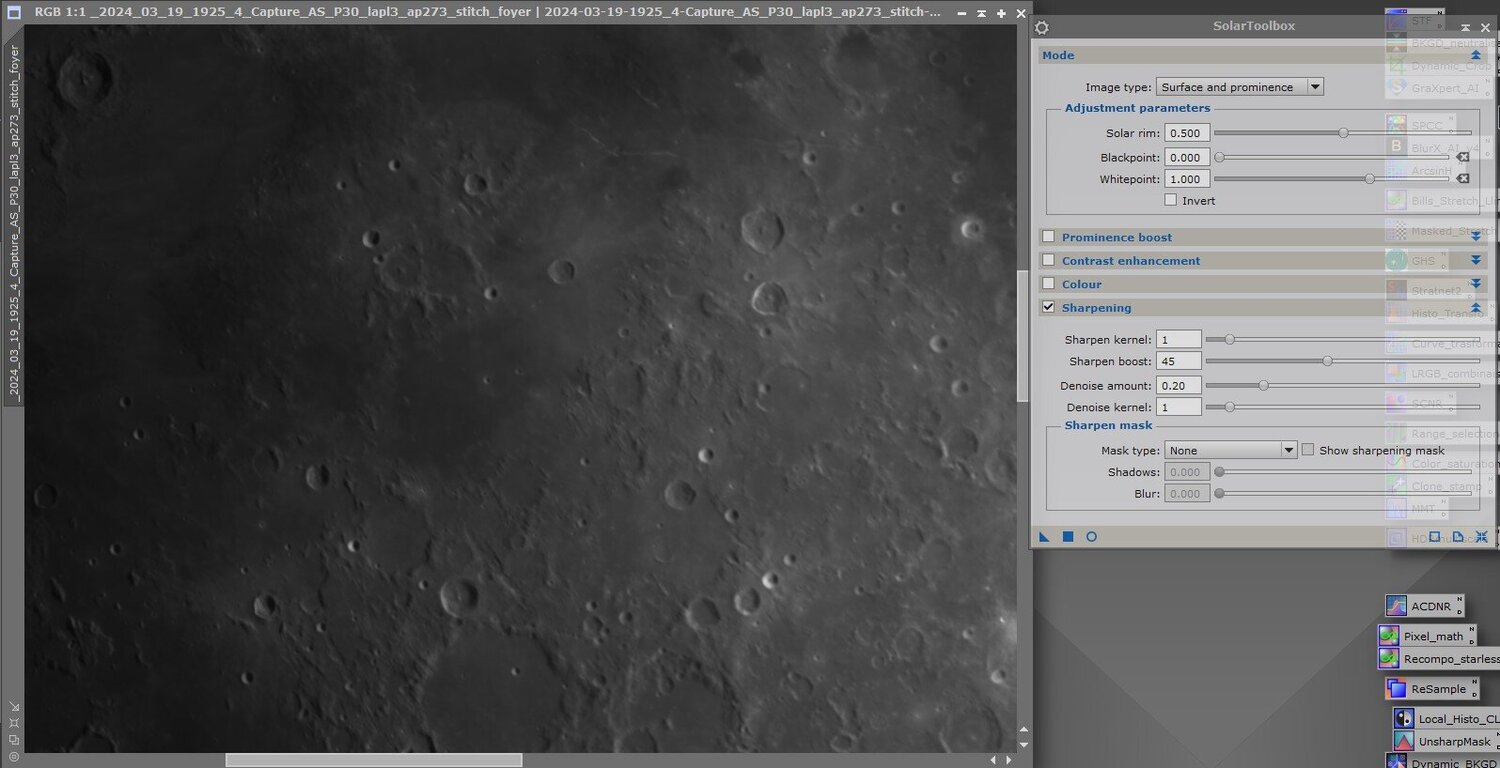The width and height of the screenshot is (1500, 768).
Task: Open the ReSample process icon
Action: point(1430,689)
